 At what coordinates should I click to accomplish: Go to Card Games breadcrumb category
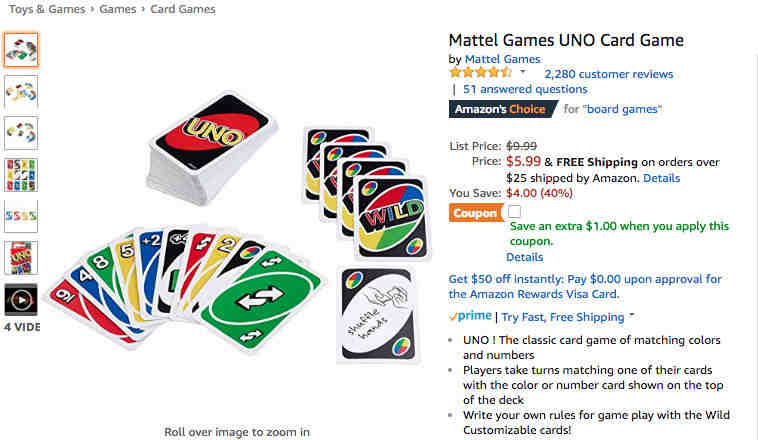183,9
